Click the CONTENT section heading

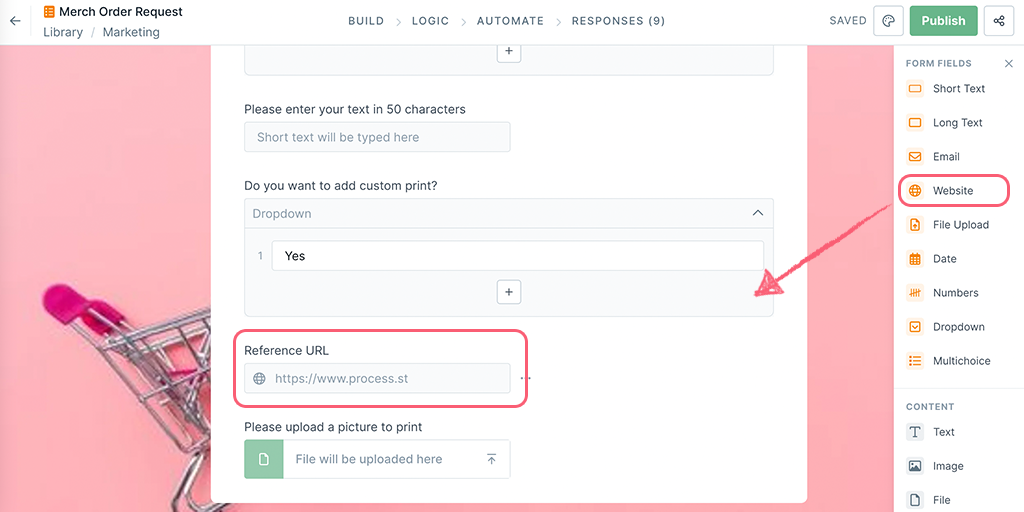930,406
